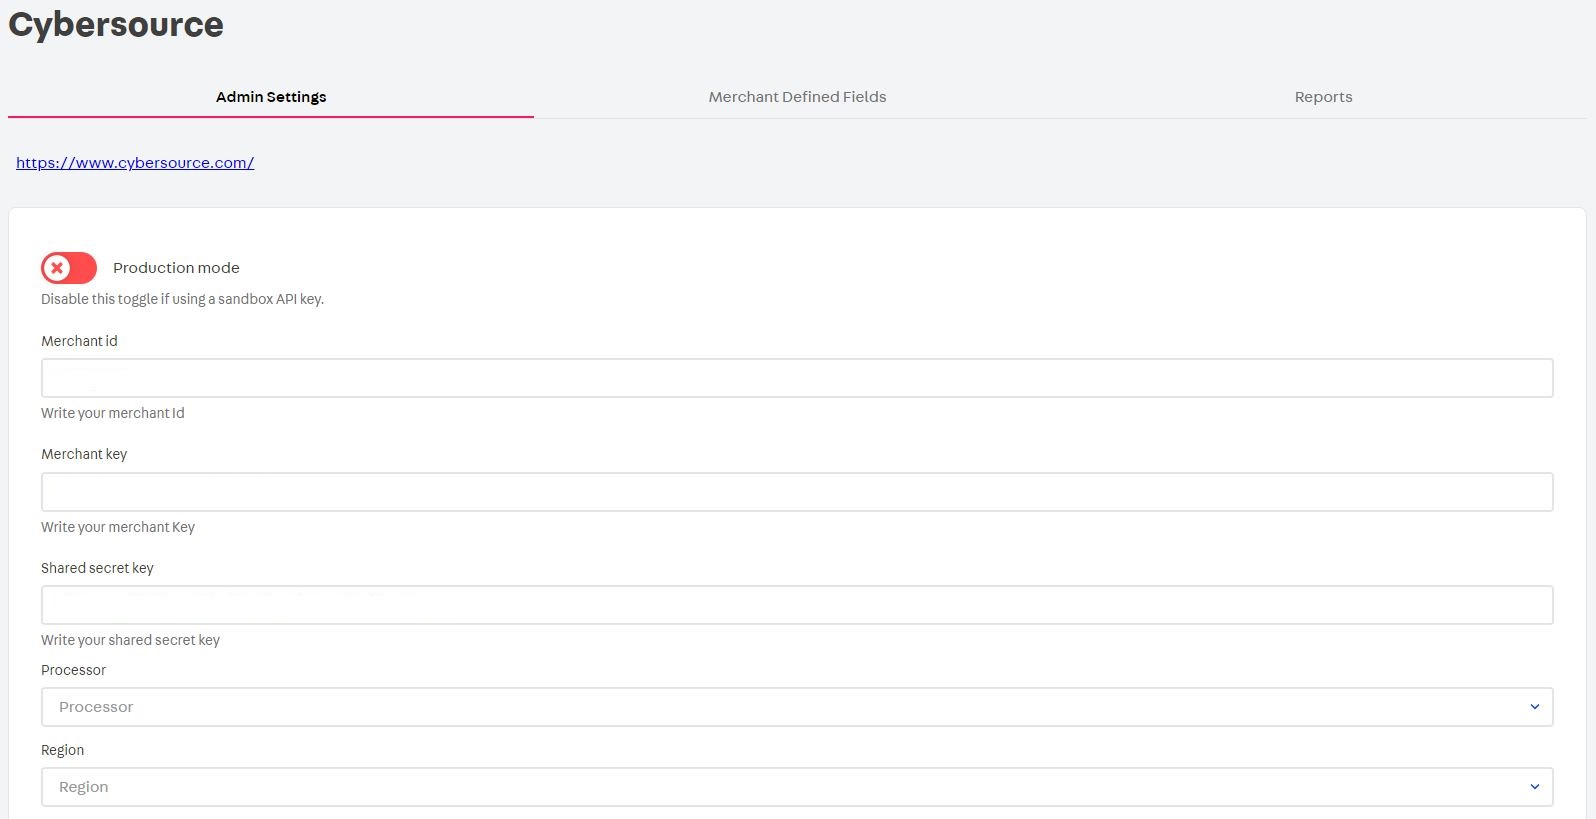Click into the Merchant key text box
The image size is (1596, 819).
(x=796, y=492)
